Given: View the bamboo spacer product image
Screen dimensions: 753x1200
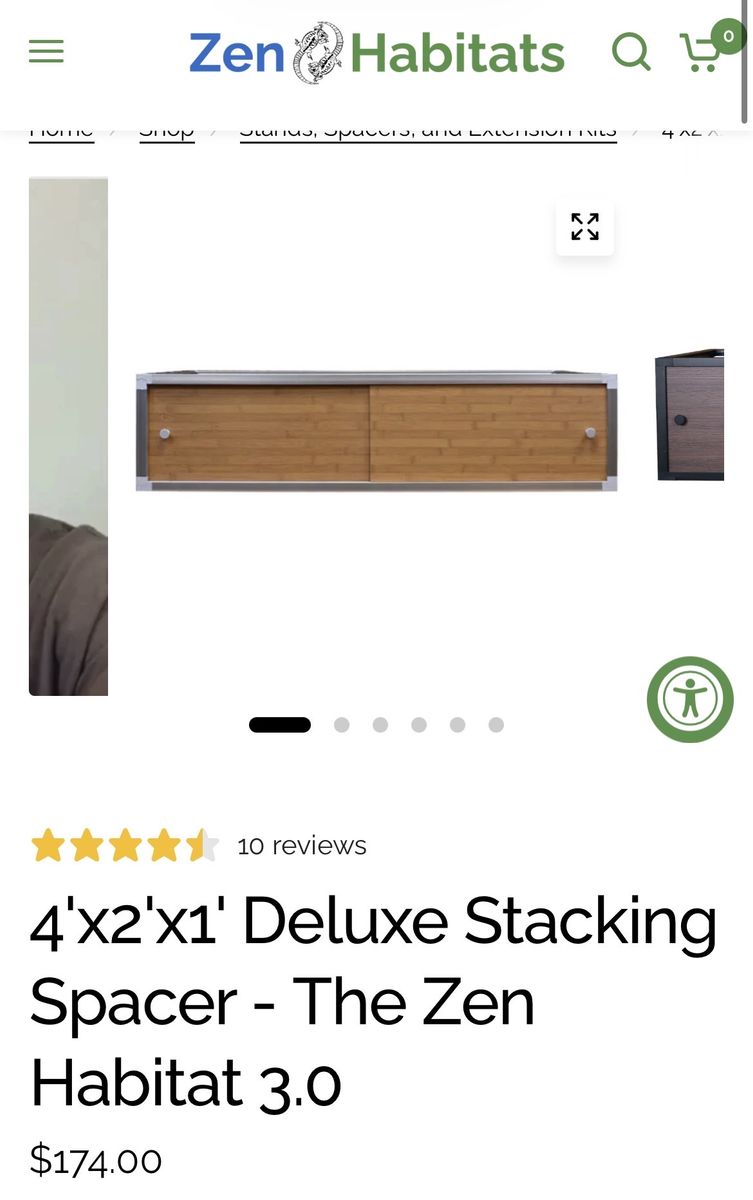Looking at the screenshot, I should [376, 431].
